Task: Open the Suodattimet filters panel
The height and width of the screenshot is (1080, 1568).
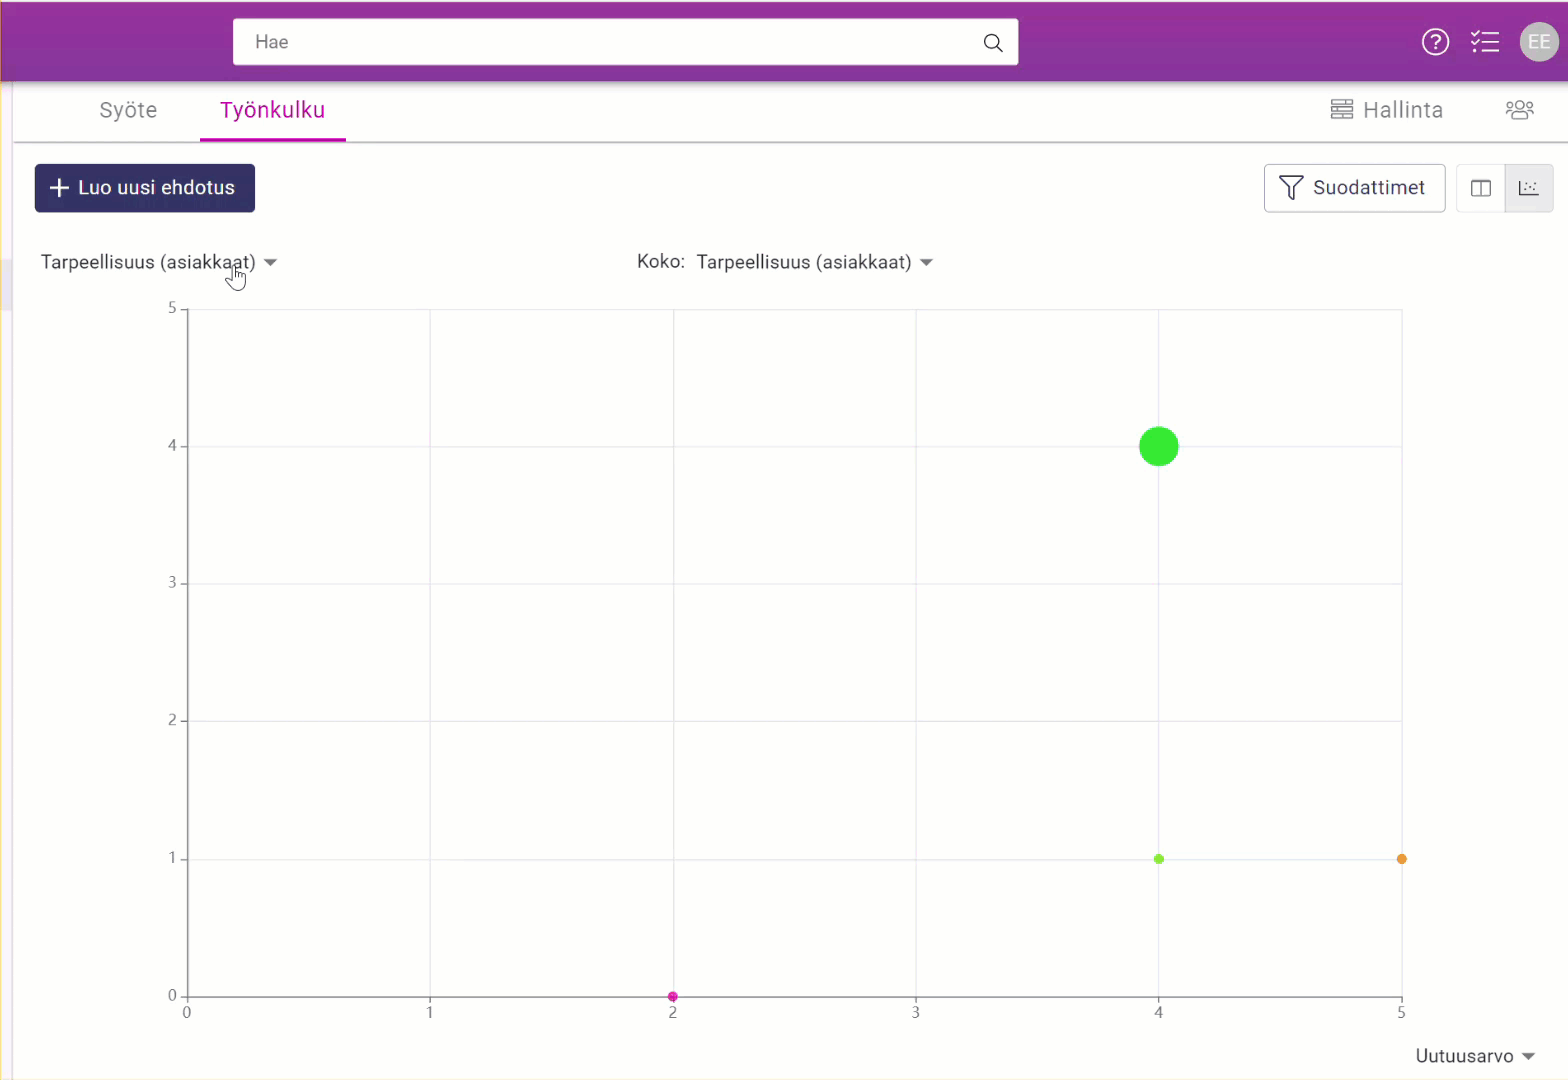Action: (x=1354, y=188)
